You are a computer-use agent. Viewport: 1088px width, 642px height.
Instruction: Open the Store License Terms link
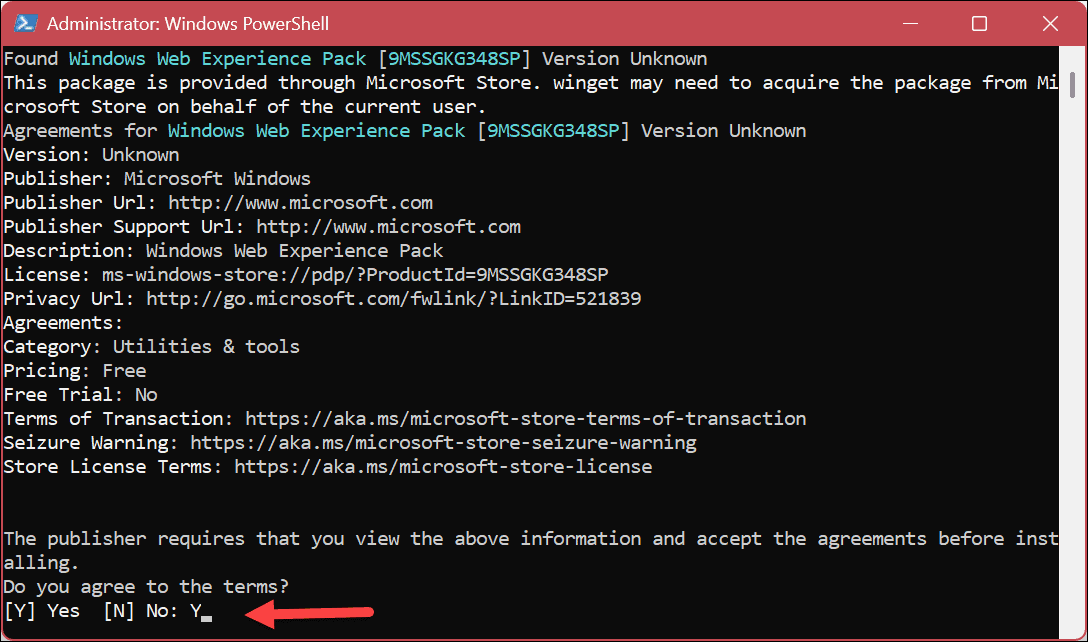(x=443, y=467)
